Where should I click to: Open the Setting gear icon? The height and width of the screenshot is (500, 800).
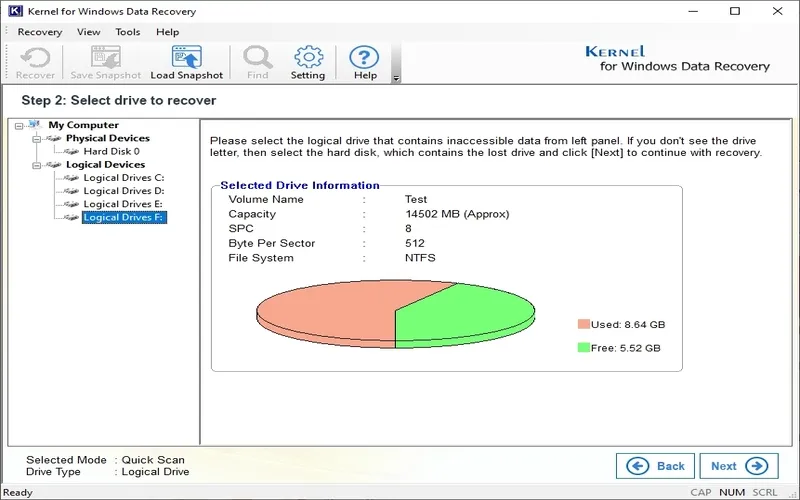308,57
